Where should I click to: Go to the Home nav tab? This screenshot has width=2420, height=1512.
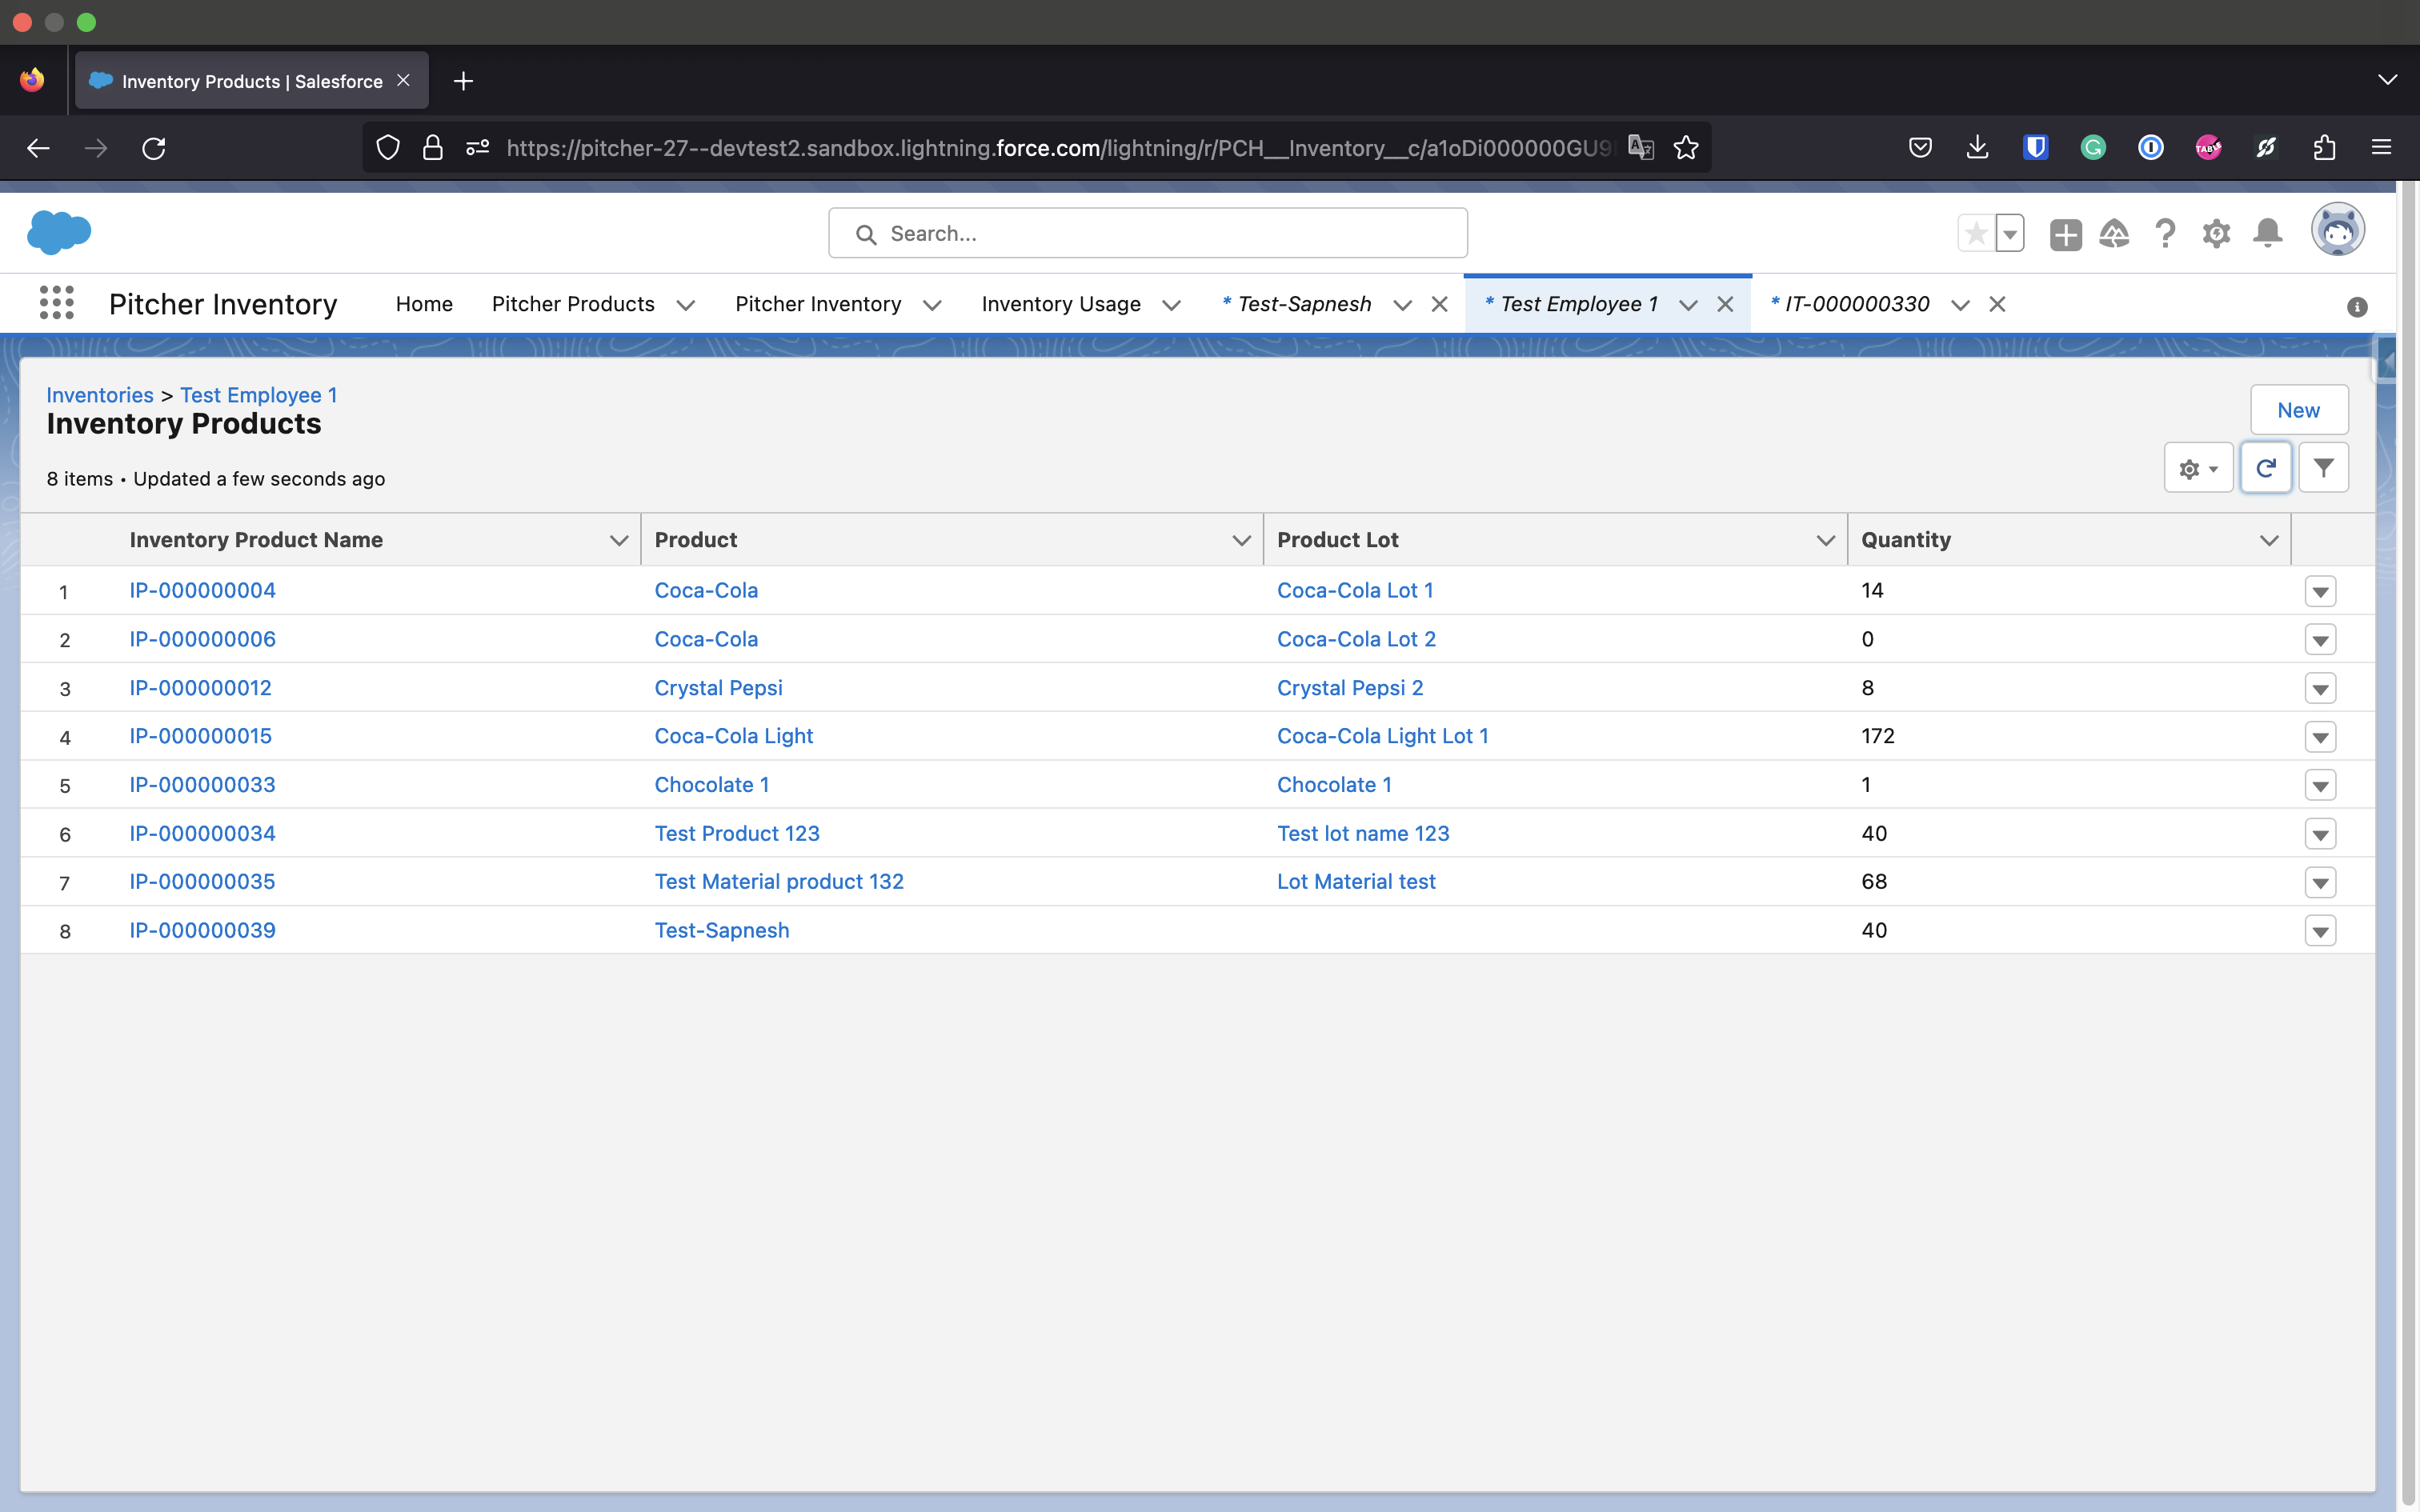click(424, 304)
